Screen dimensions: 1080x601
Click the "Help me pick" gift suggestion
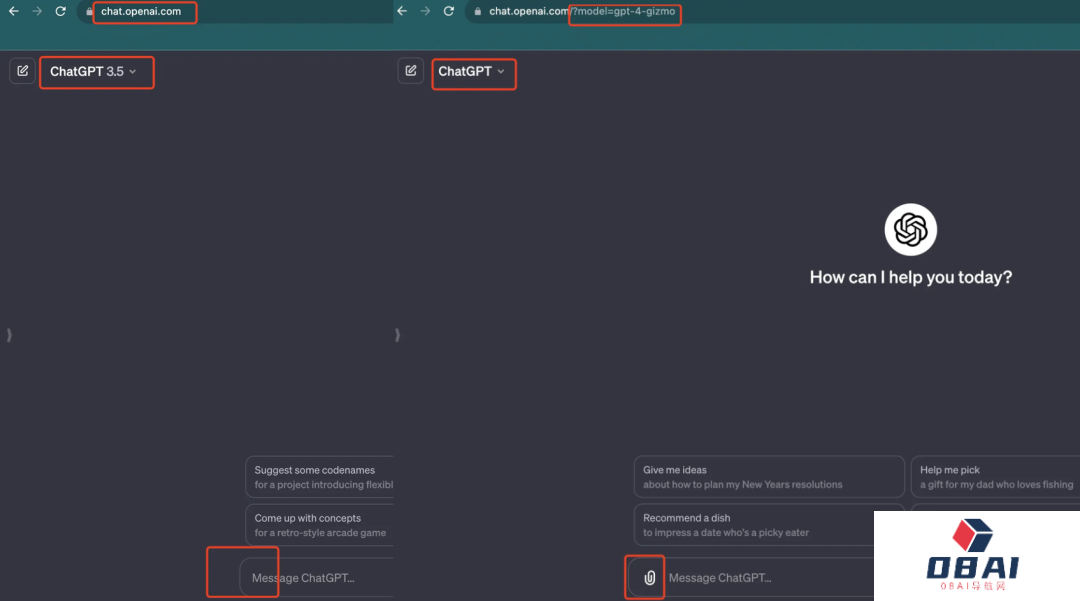(994, 477)
